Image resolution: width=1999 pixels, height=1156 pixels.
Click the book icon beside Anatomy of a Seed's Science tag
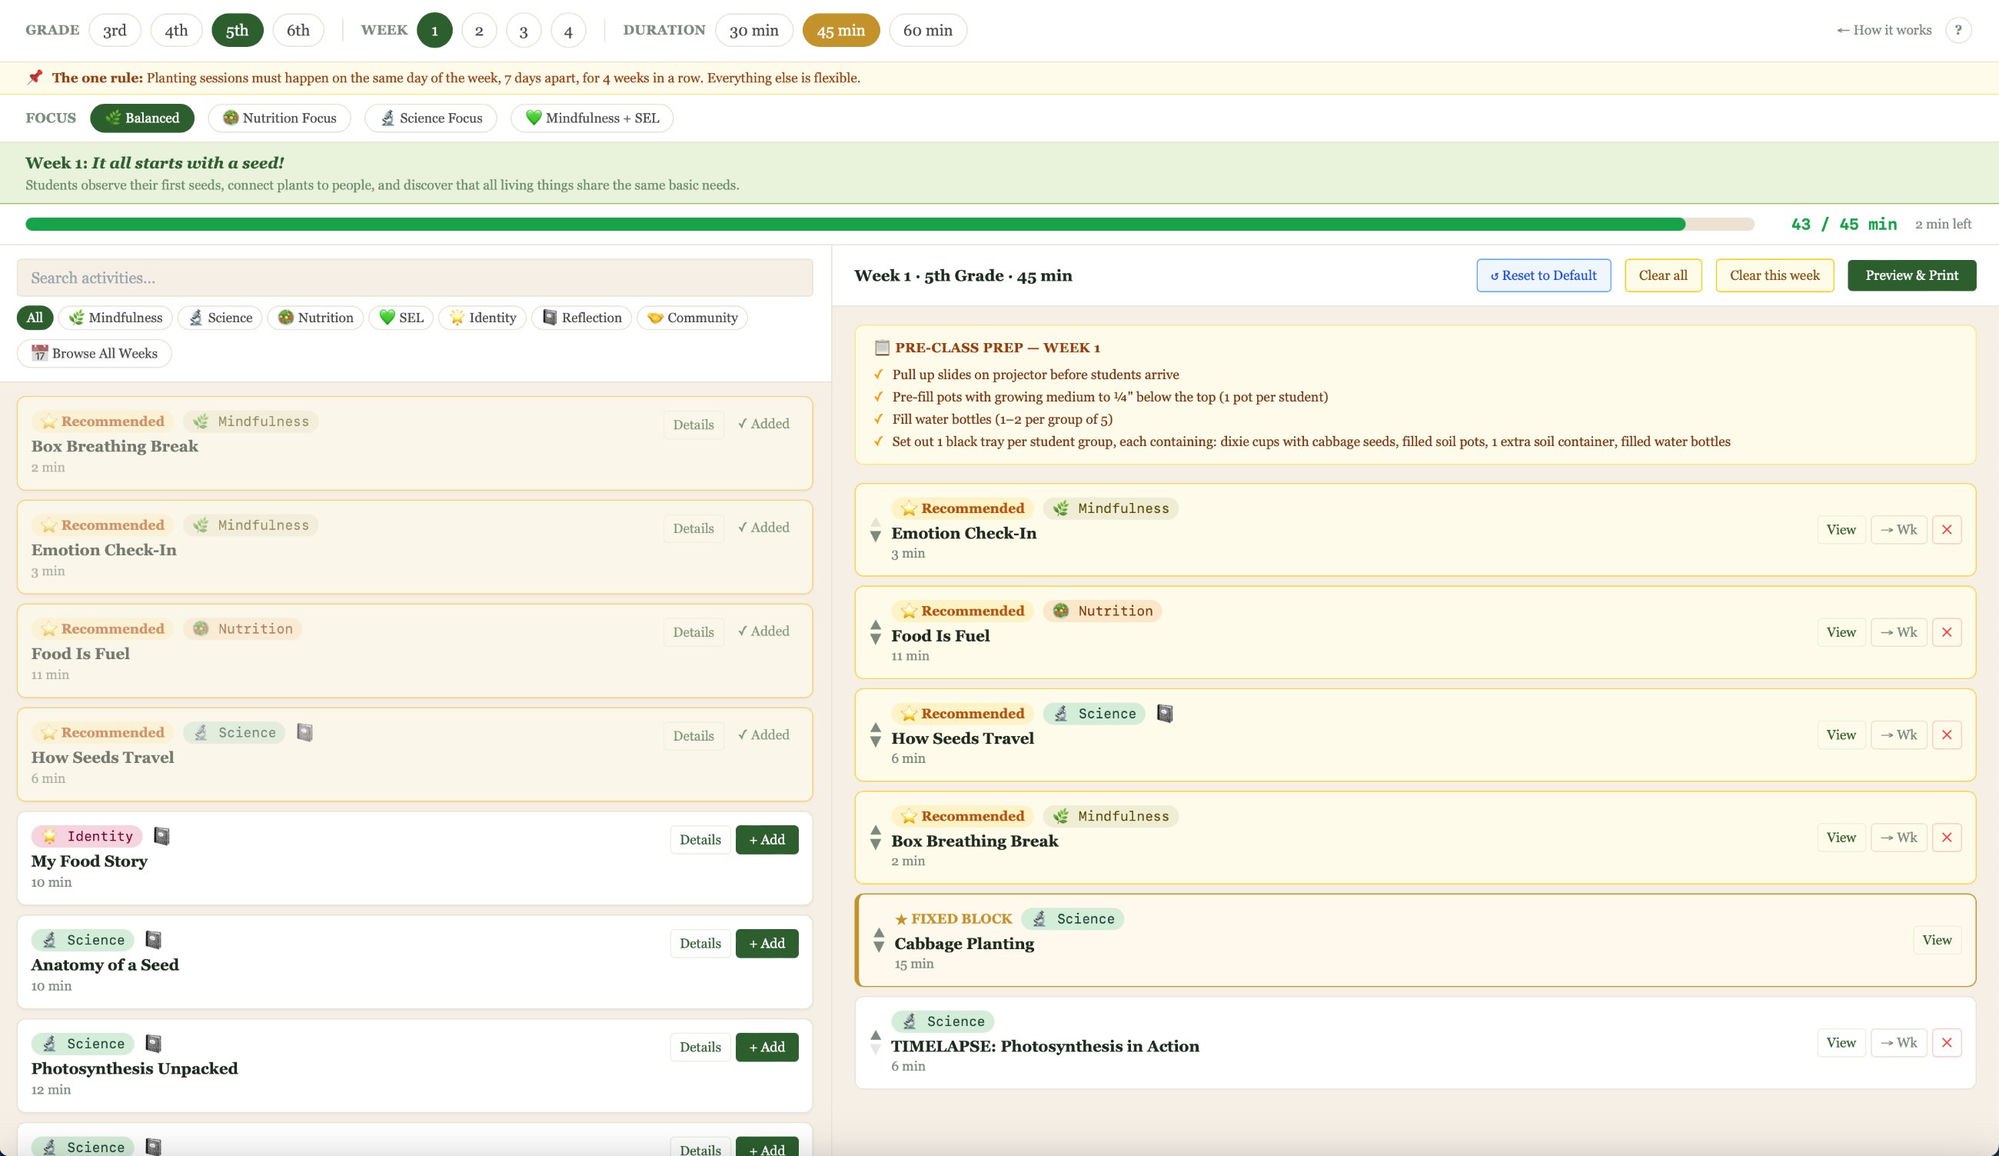click(x=153, y=940)
